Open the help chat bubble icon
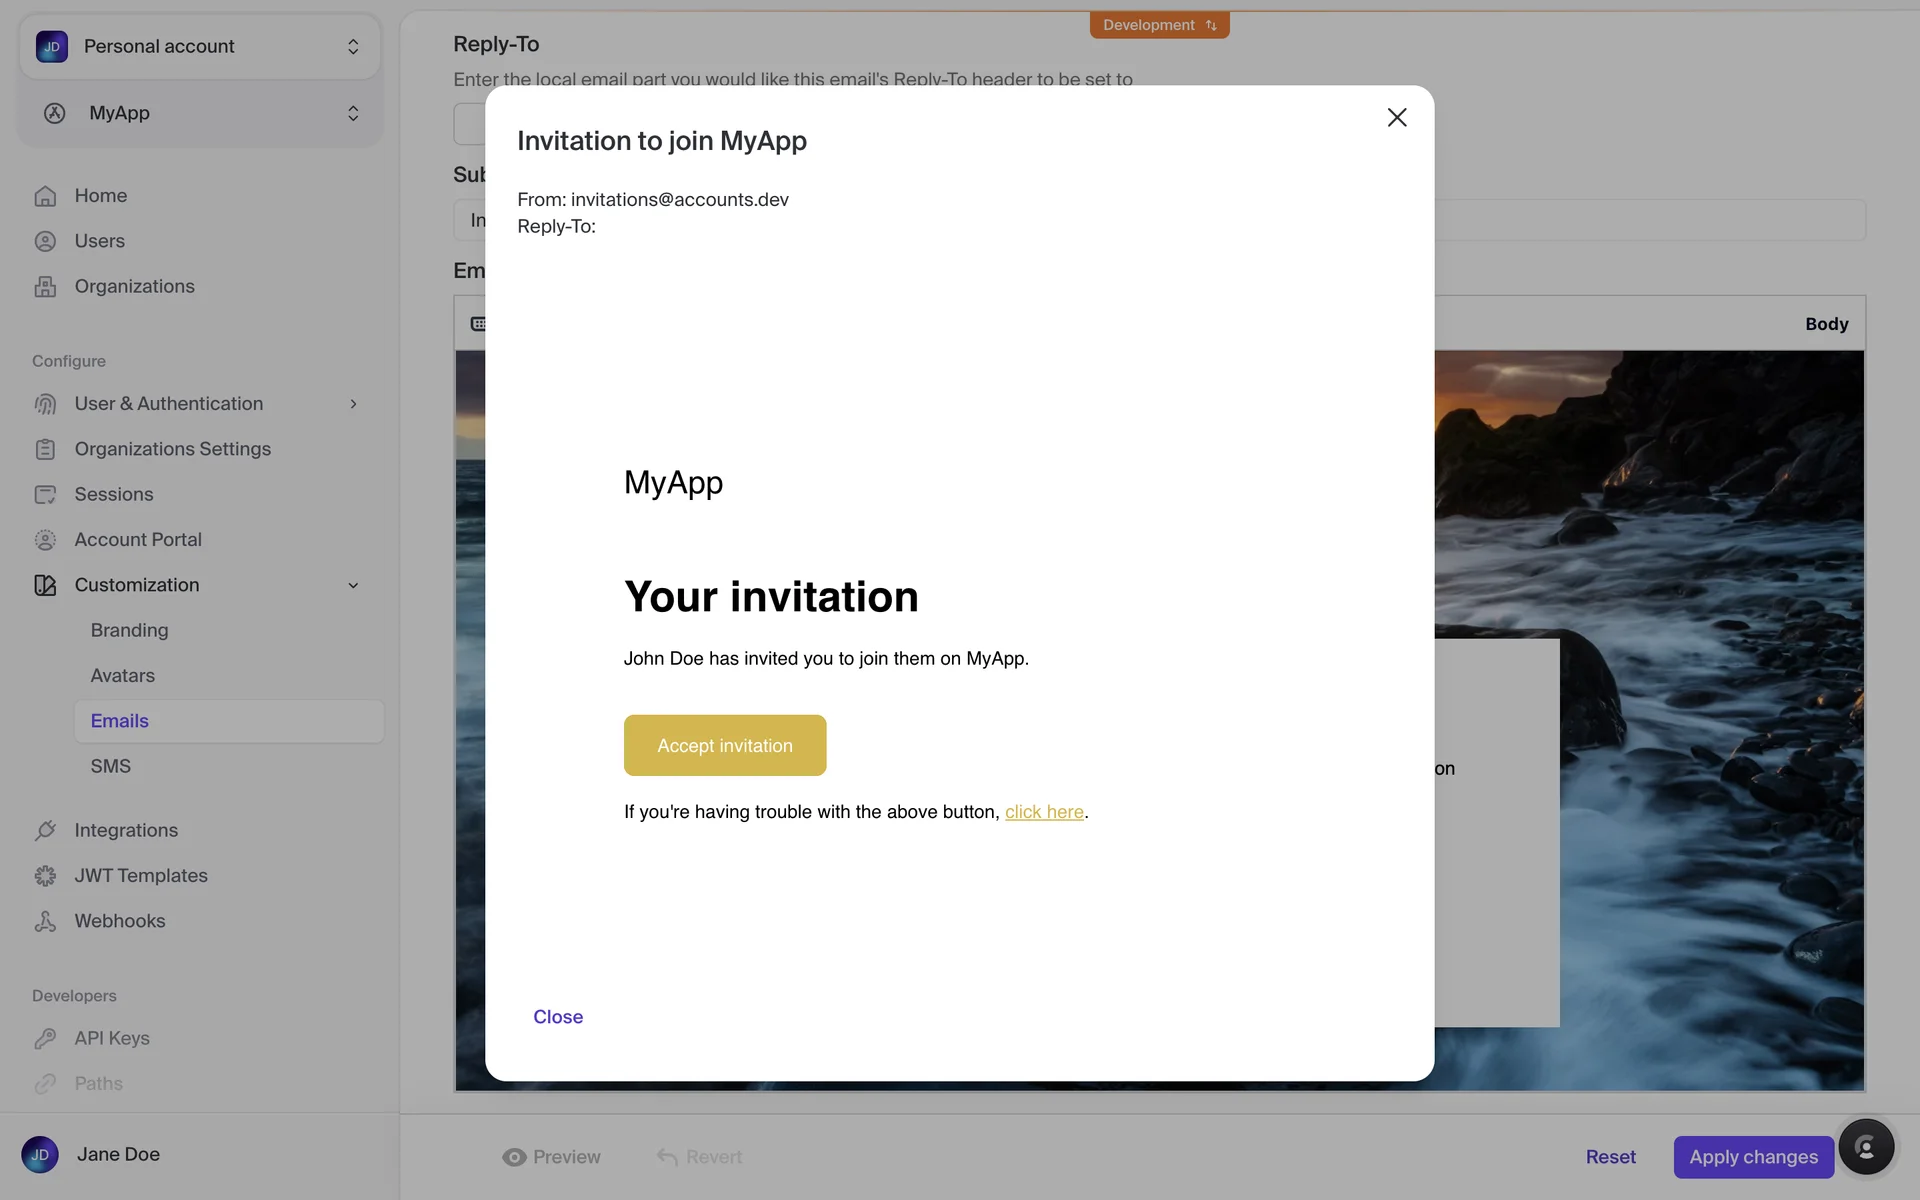Image resolution: width=1920 pixels, height=1200 pixels. [x=1865, y=1147]
